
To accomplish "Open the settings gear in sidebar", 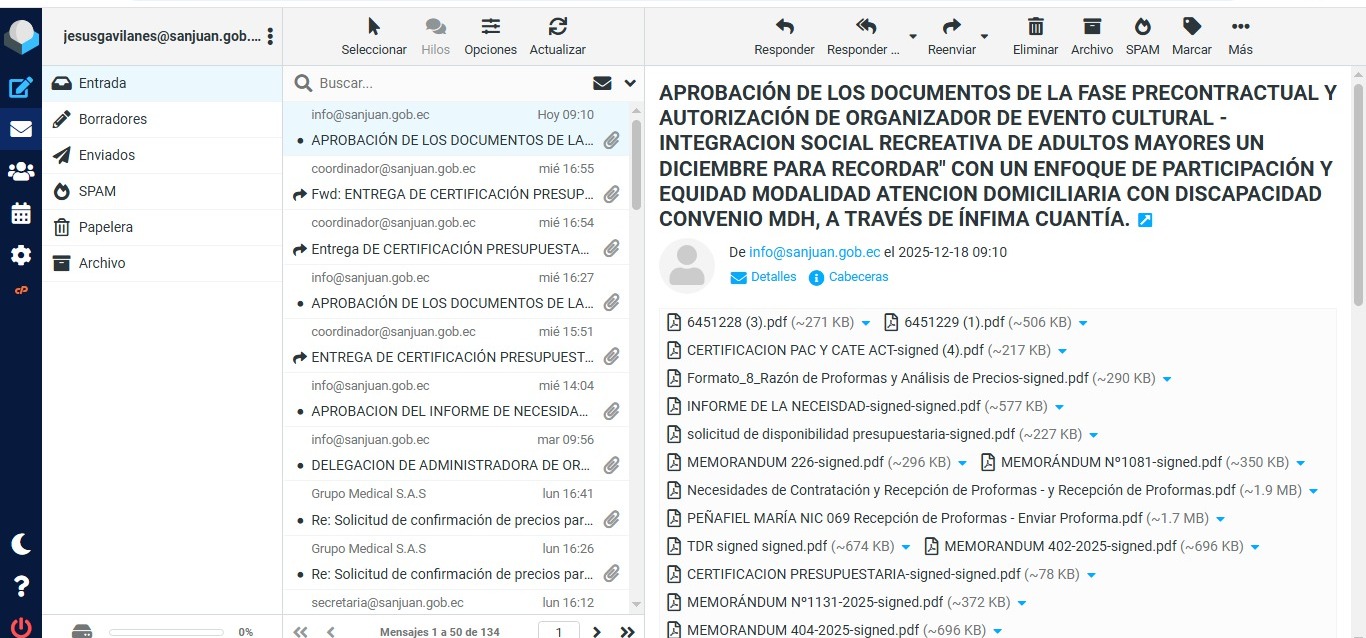I will pos(20,255).
